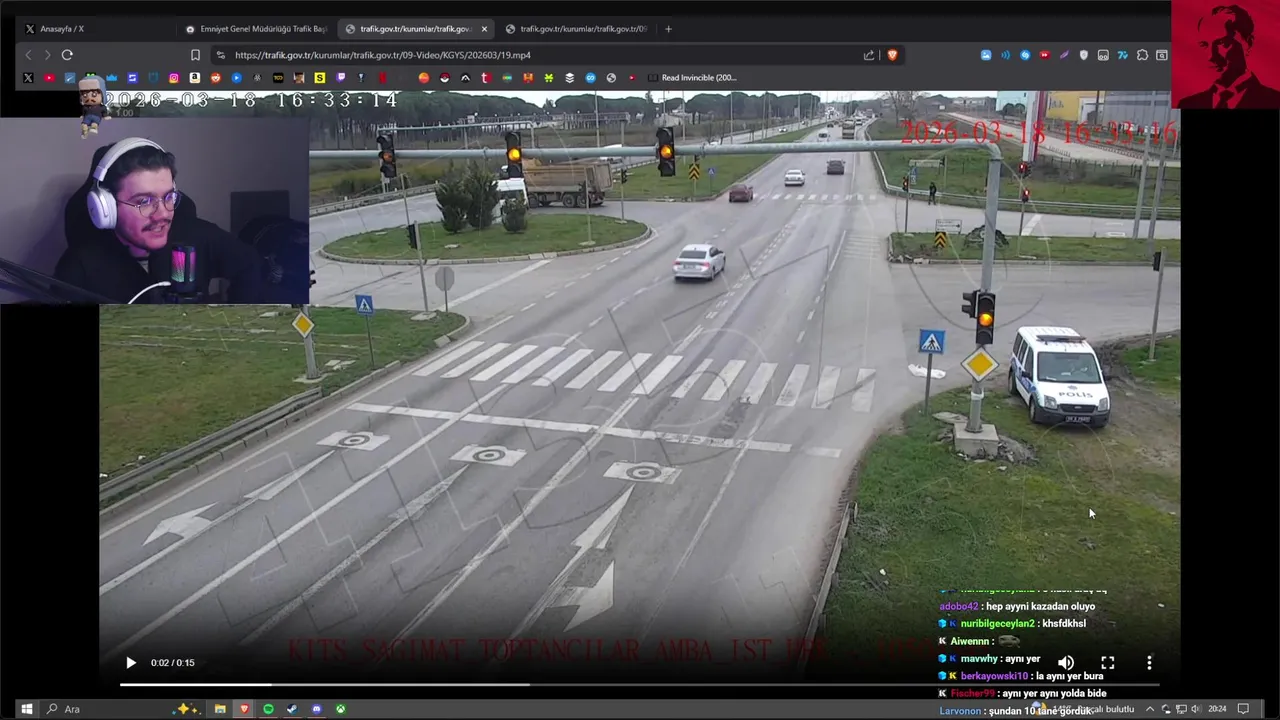Open the Windows Start menu
Image resolution: width=1280 pixels, height=720 pixels.
point(27,709)
